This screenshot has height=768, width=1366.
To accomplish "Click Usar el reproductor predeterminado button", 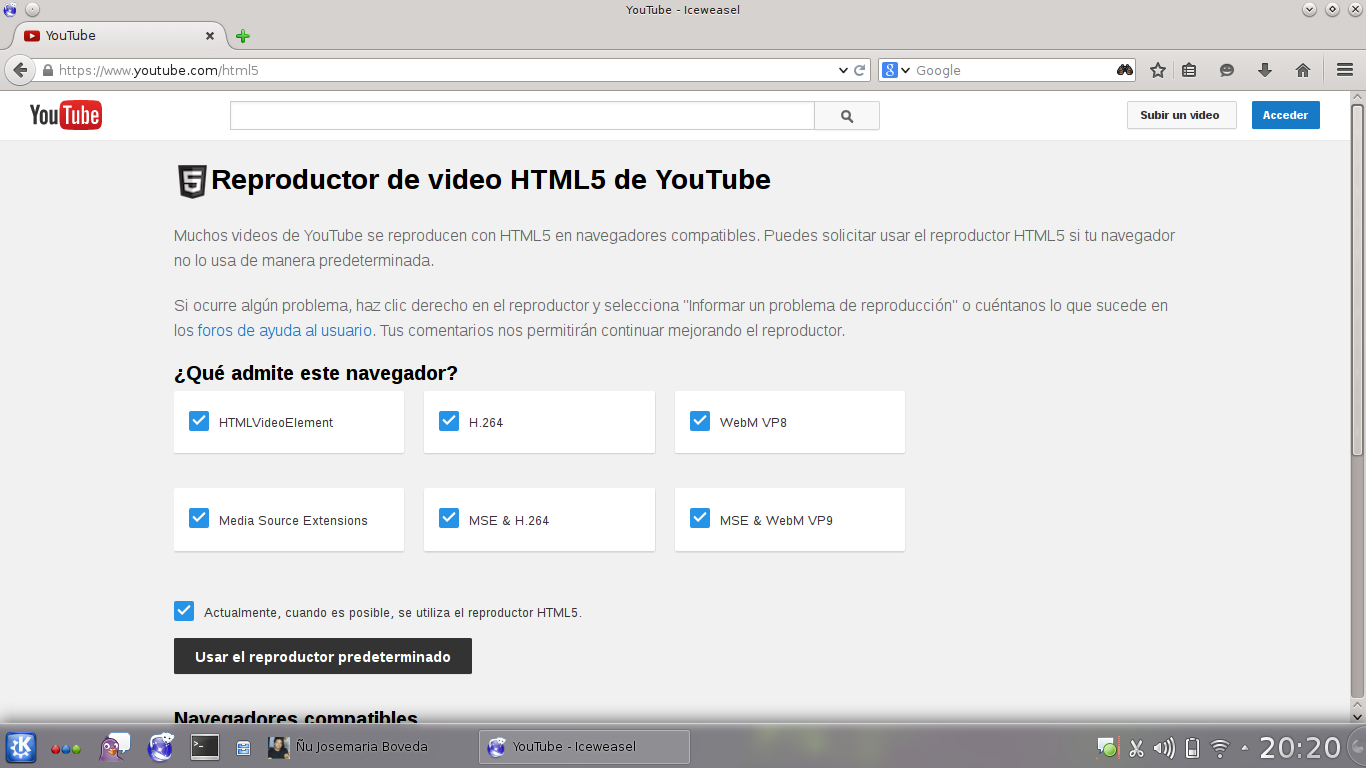I will 323,657.
